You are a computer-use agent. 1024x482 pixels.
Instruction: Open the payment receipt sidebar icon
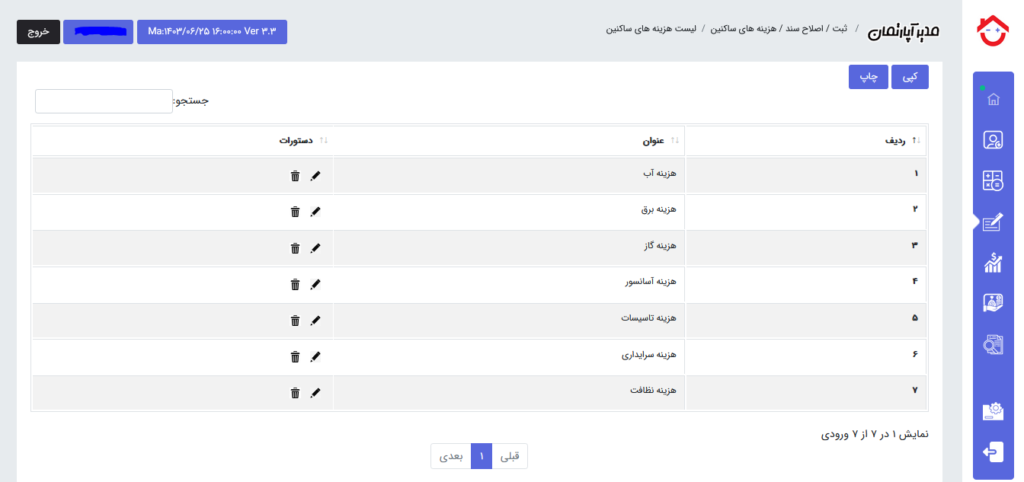(993, 303)
